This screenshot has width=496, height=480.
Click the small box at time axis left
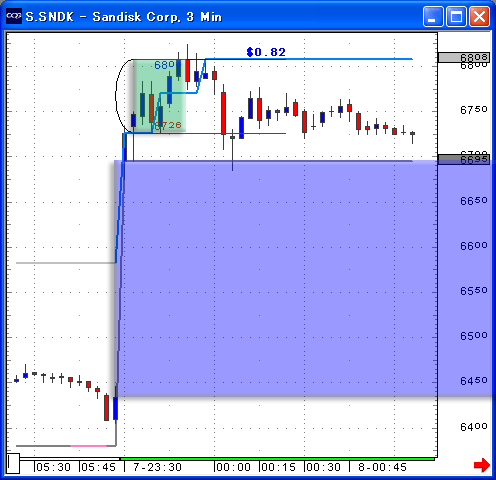point(13,463)
